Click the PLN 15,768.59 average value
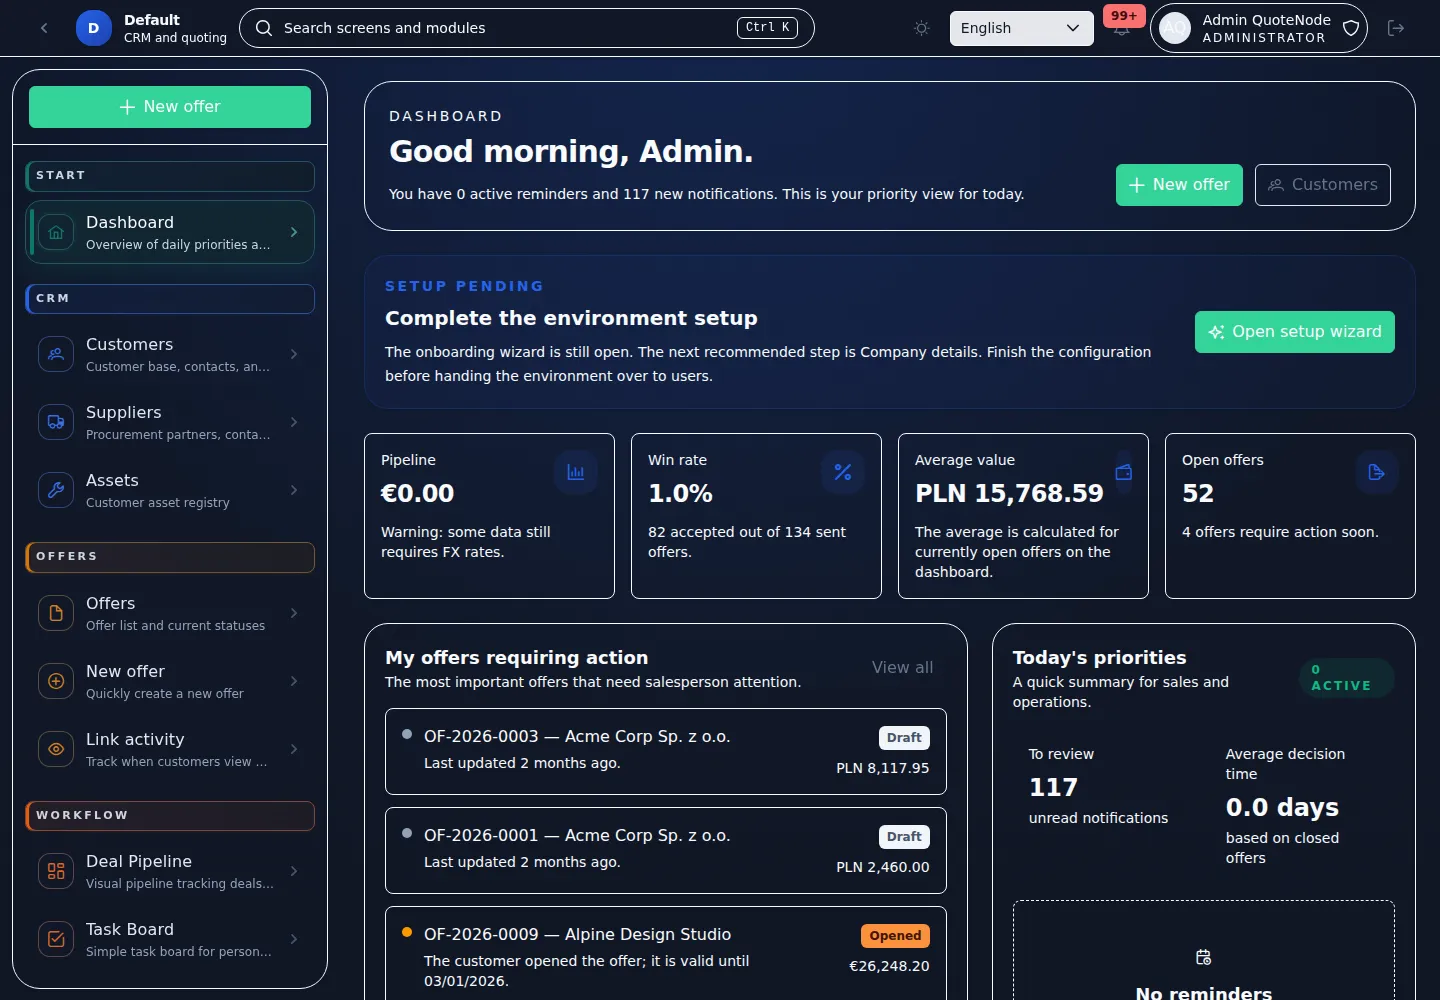Image resolution: width=1440 pixels, height=1000 pixels. coord(1009,494)
